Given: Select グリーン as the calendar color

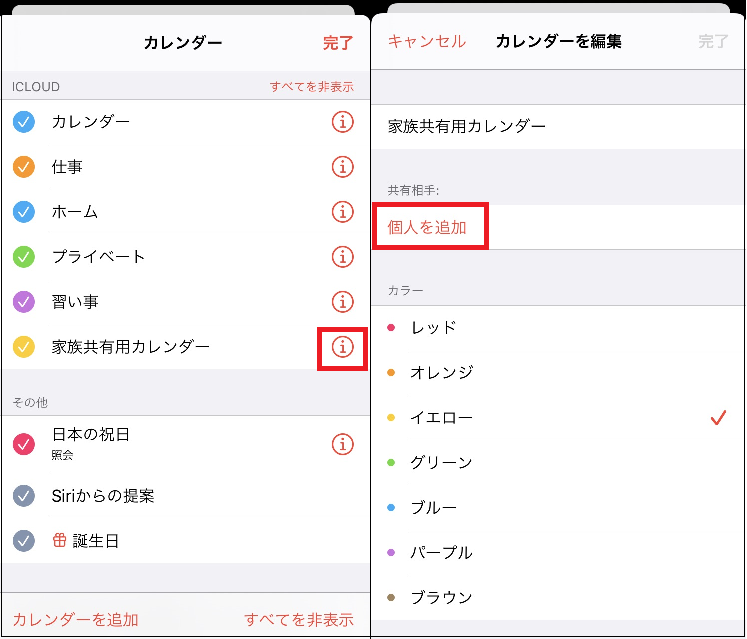Looking at the screenshot, I should (x=441, y=462).
